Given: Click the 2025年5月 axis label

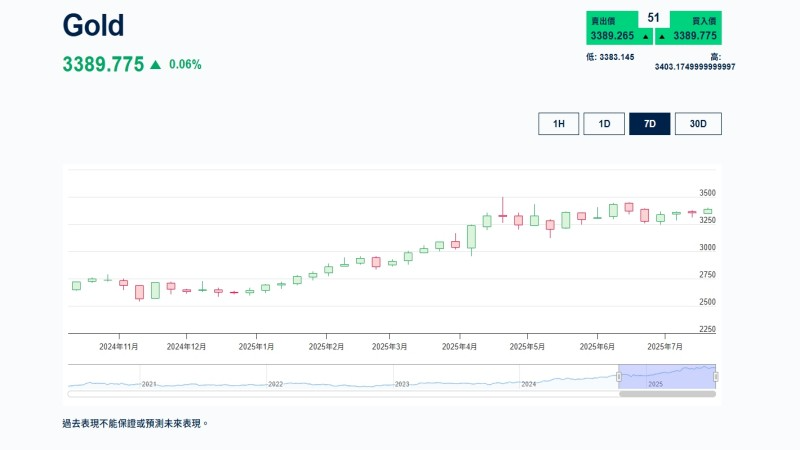Looking at the screenshot, I should point(527,346).
